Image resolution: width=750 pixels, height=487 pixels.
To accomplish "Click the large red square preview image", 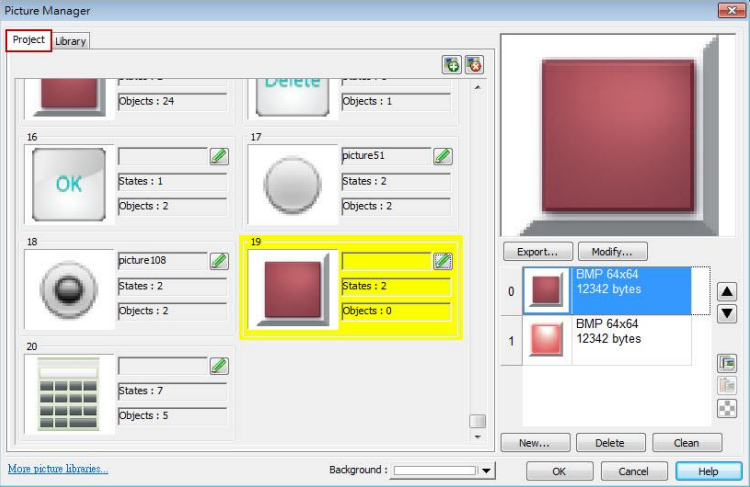I will 618,135.
